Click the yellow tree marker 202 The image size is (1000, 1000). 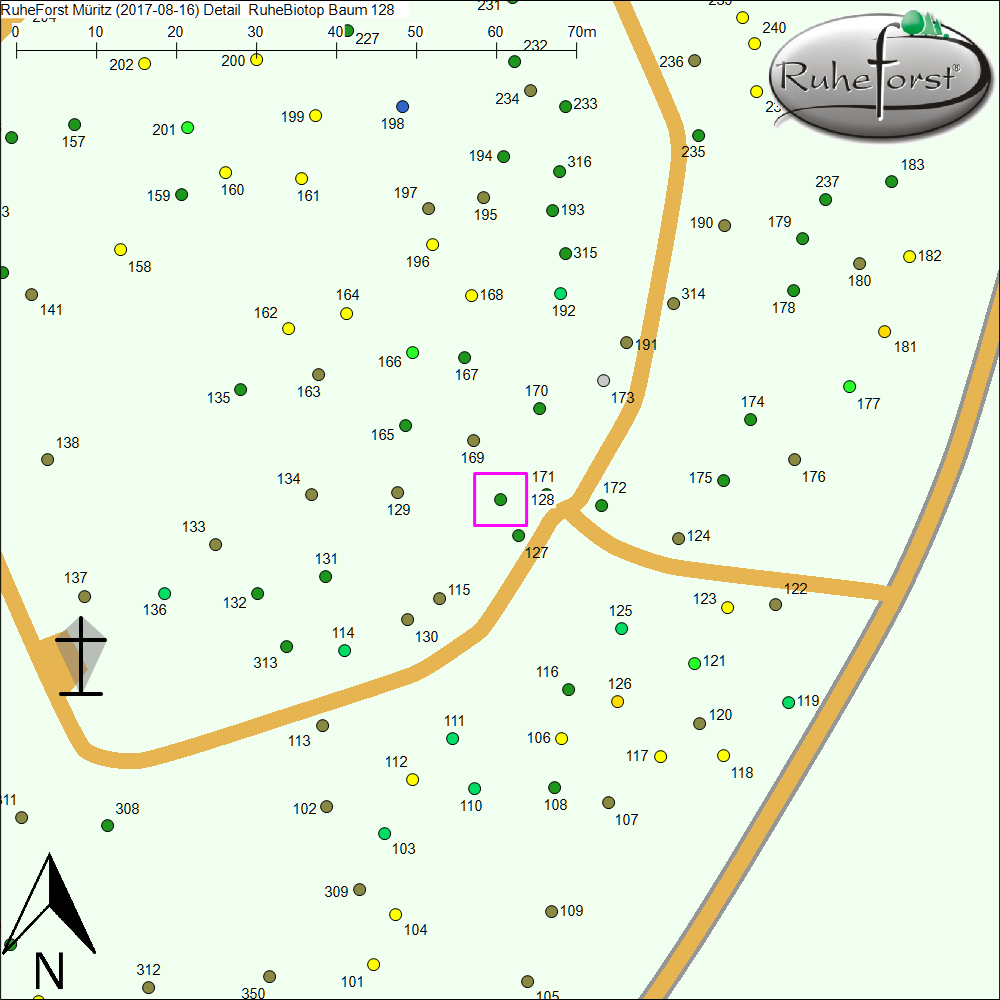144,64
